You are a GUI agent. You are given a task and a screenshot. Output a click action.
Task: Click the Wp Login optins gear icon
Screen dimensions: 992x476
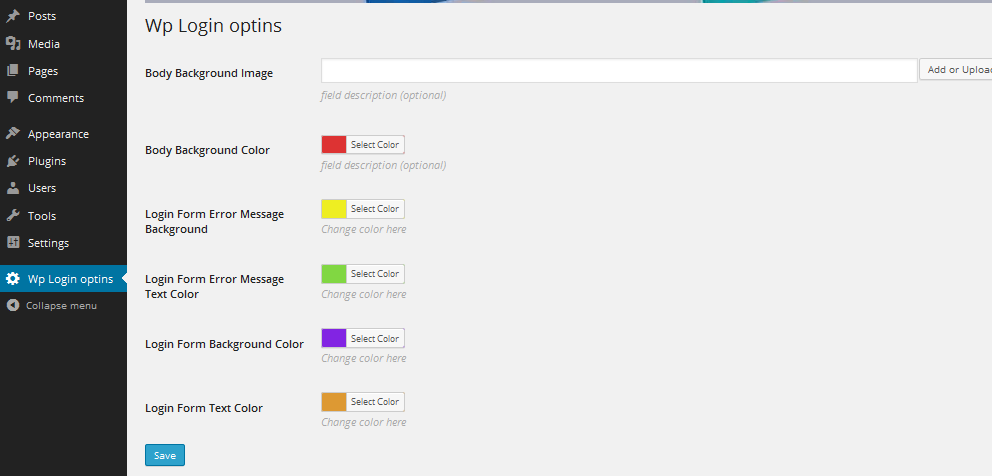[x=13, y=279]
